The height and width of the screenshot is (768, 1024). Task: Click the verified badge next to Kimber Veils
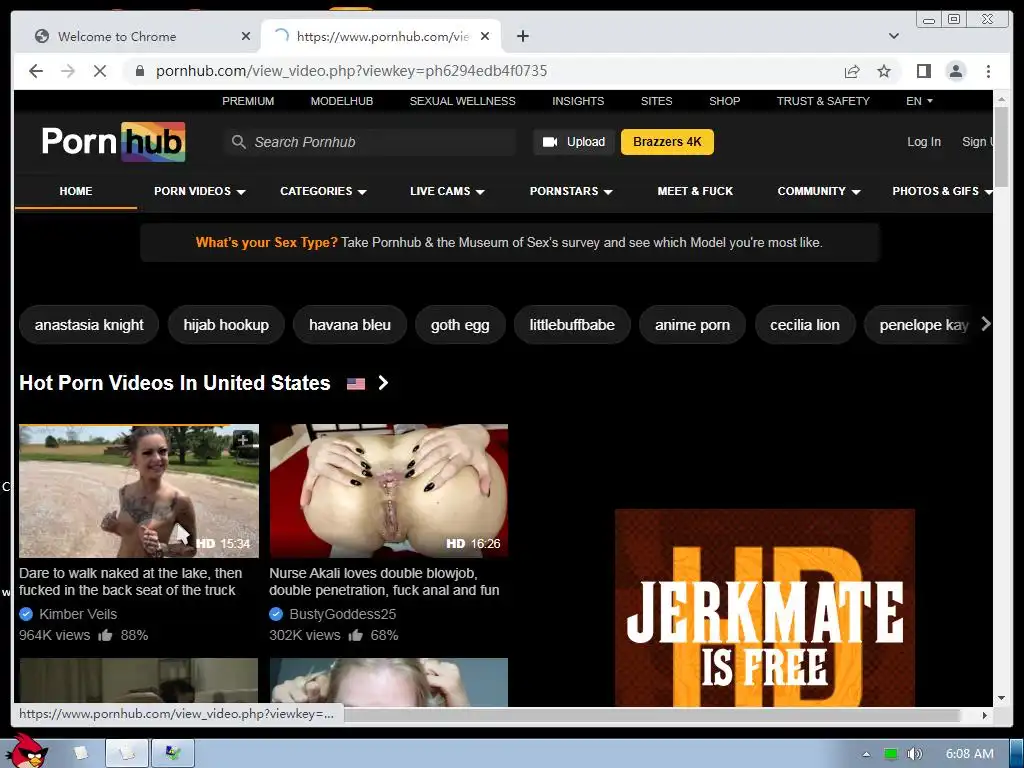pos(26,614)
